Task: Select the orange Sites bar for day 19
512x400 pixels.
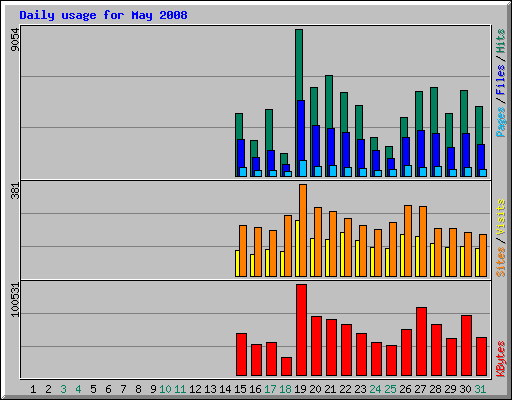Action: pyautogui.click(x=303, y=230)
